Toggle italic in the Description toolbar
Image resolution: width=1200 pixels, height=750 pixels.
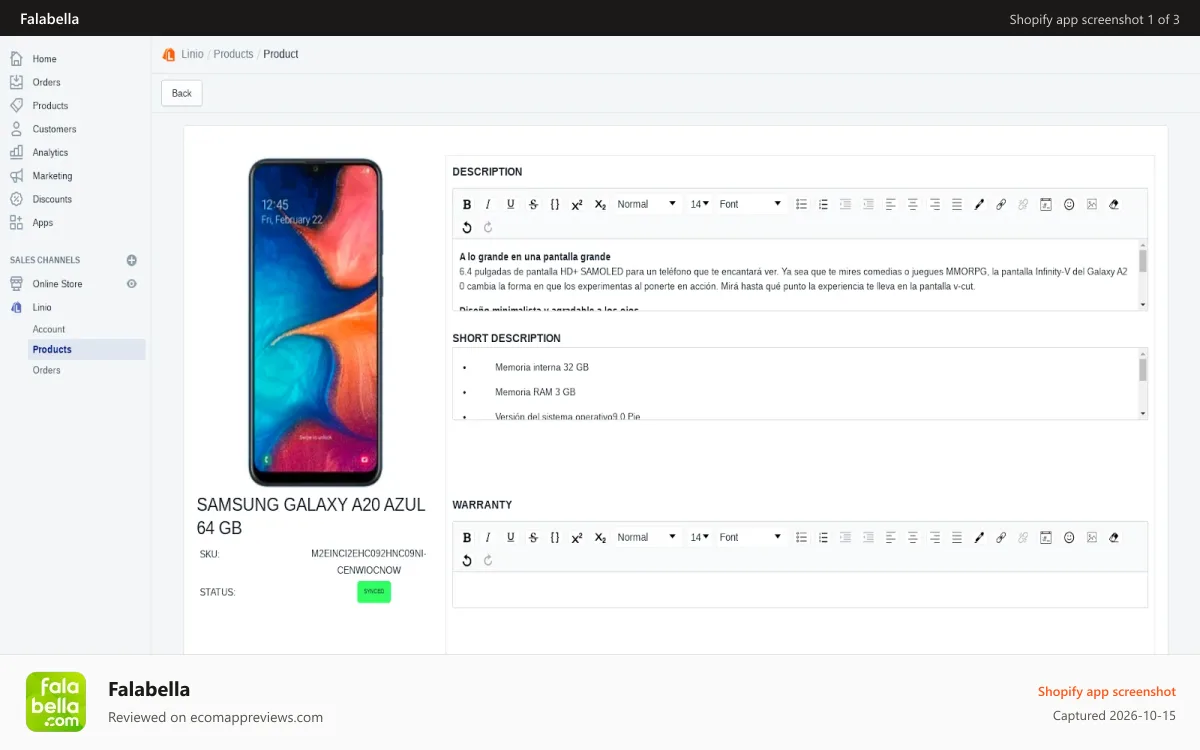pos(489,204)
